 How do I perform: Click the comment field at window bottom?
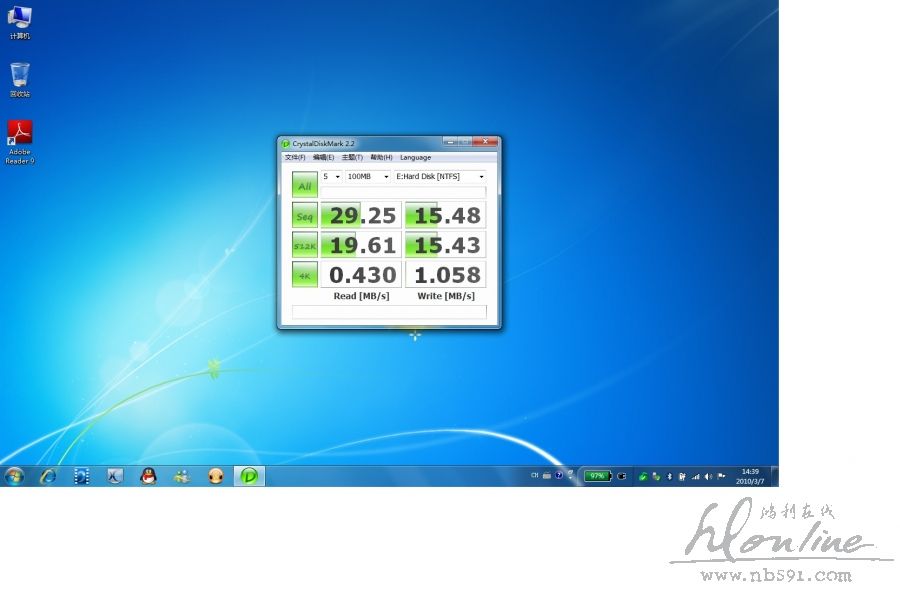click(x=389, y=312)
